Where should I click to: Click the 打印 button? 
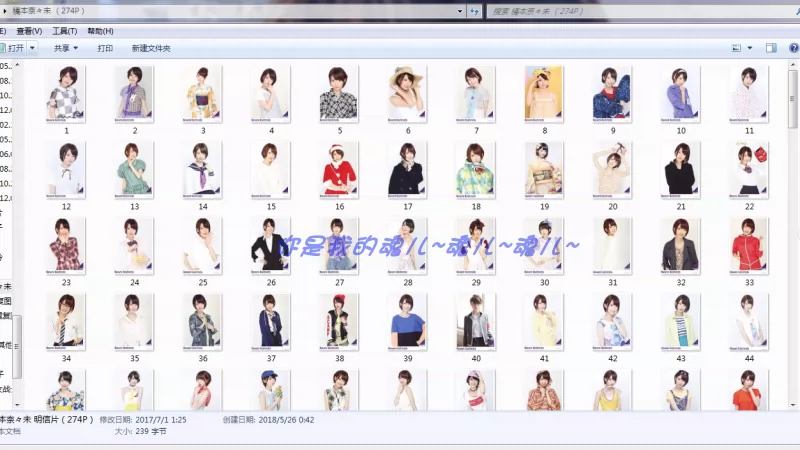click(x=105, y=47)
